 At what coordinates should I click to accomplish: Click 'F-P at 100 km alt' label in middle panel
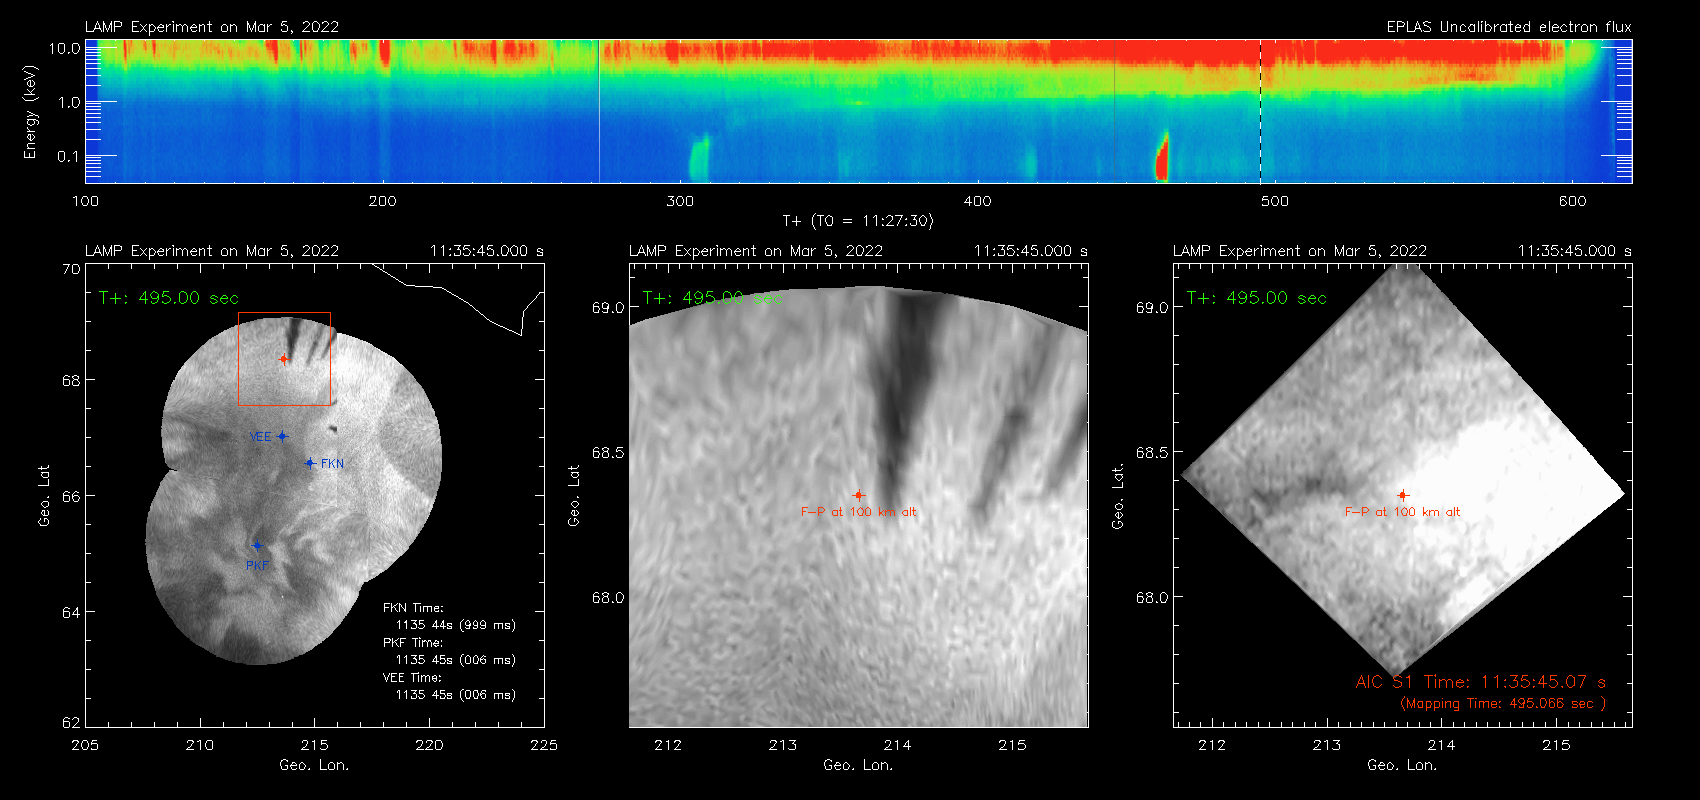[859, 512]
